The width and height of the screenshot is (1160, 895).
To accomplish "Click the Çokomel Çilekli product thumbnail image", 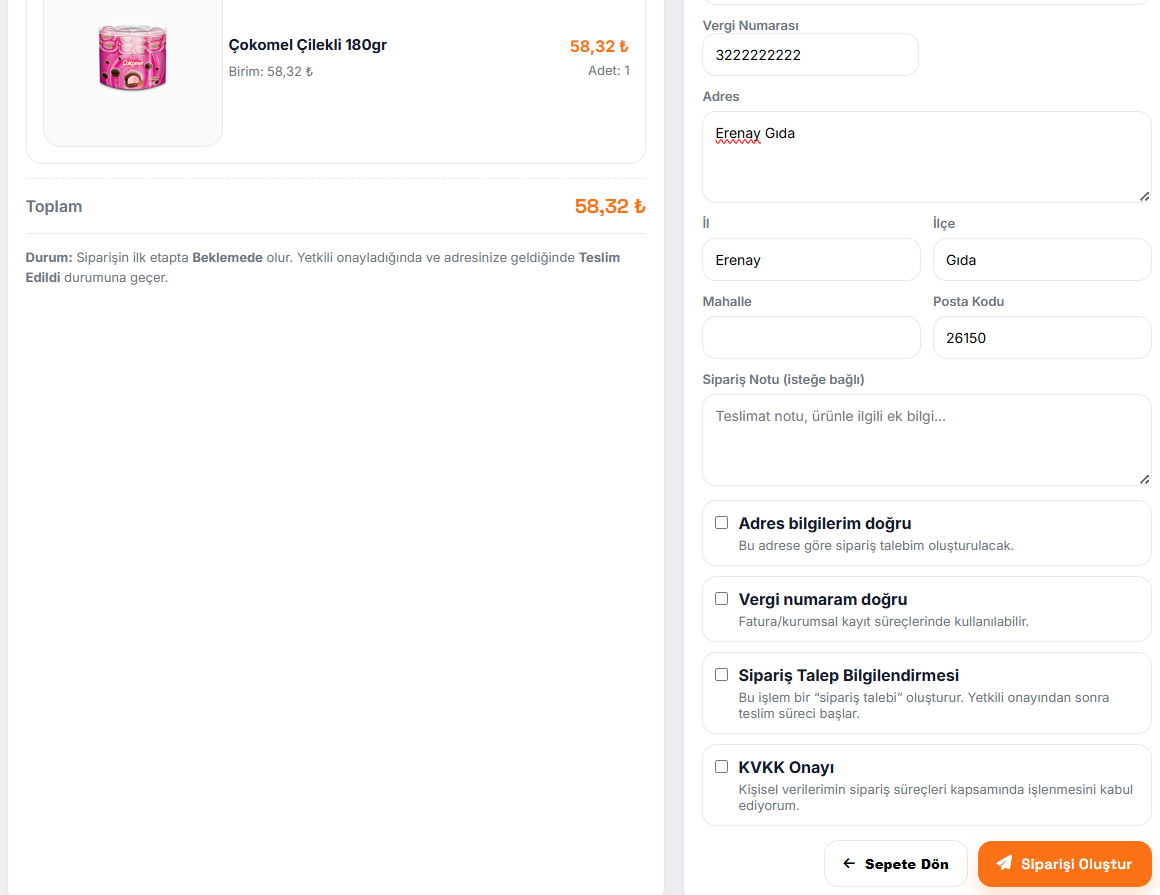I will pos(133,57).
